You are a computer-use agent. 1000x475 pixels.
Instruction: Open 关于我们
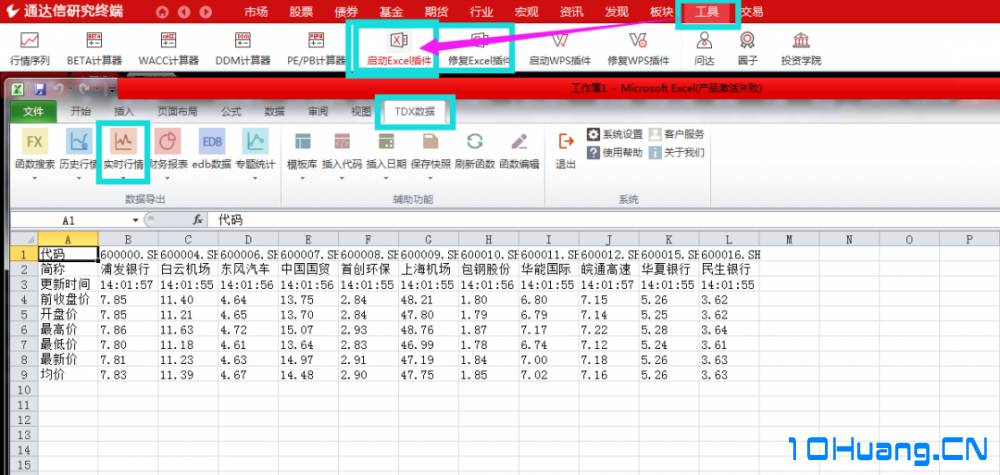tap(677, 153)
